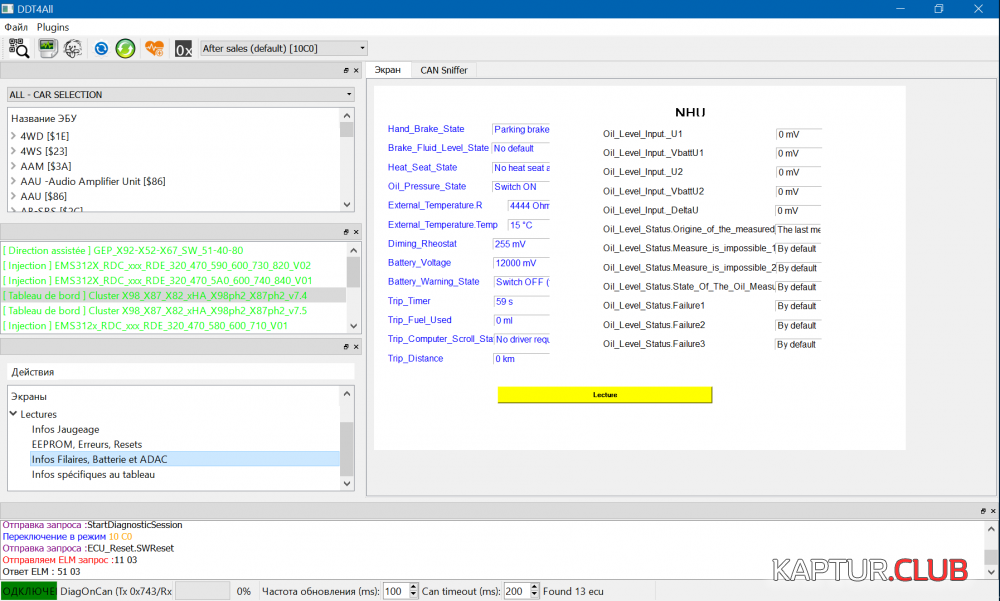1000x601 pixels.
Task: Click the log panel scrollbar up arrow
Action: (x=991, y=529)
